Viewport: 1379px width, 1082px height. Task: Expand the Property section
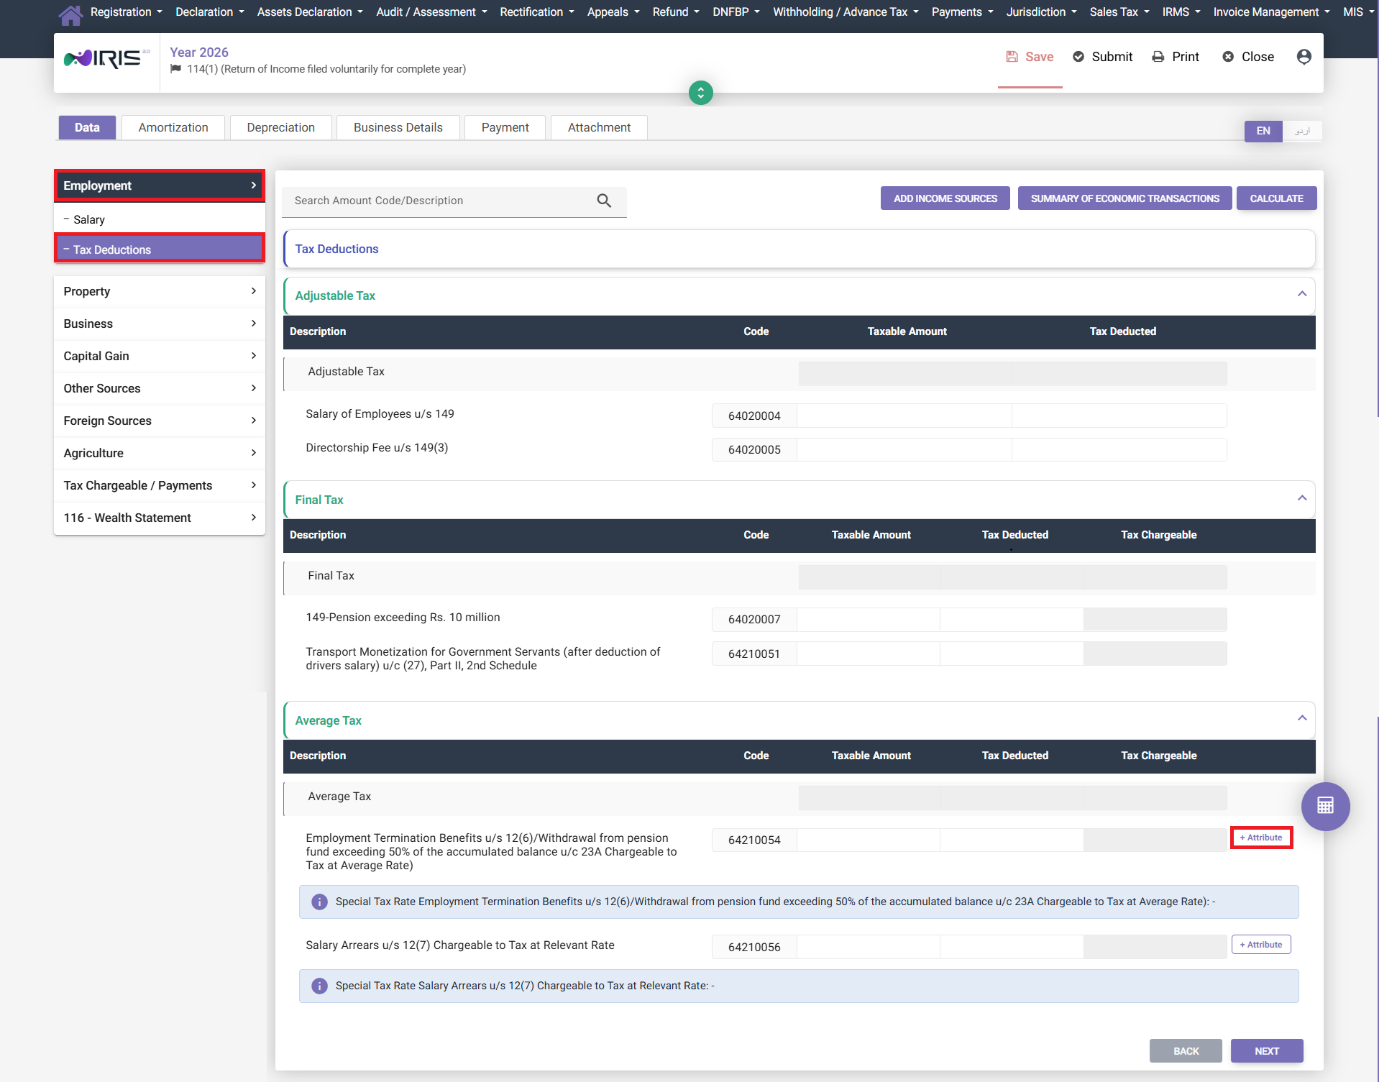pyautogui.click(x=159, y=292)
